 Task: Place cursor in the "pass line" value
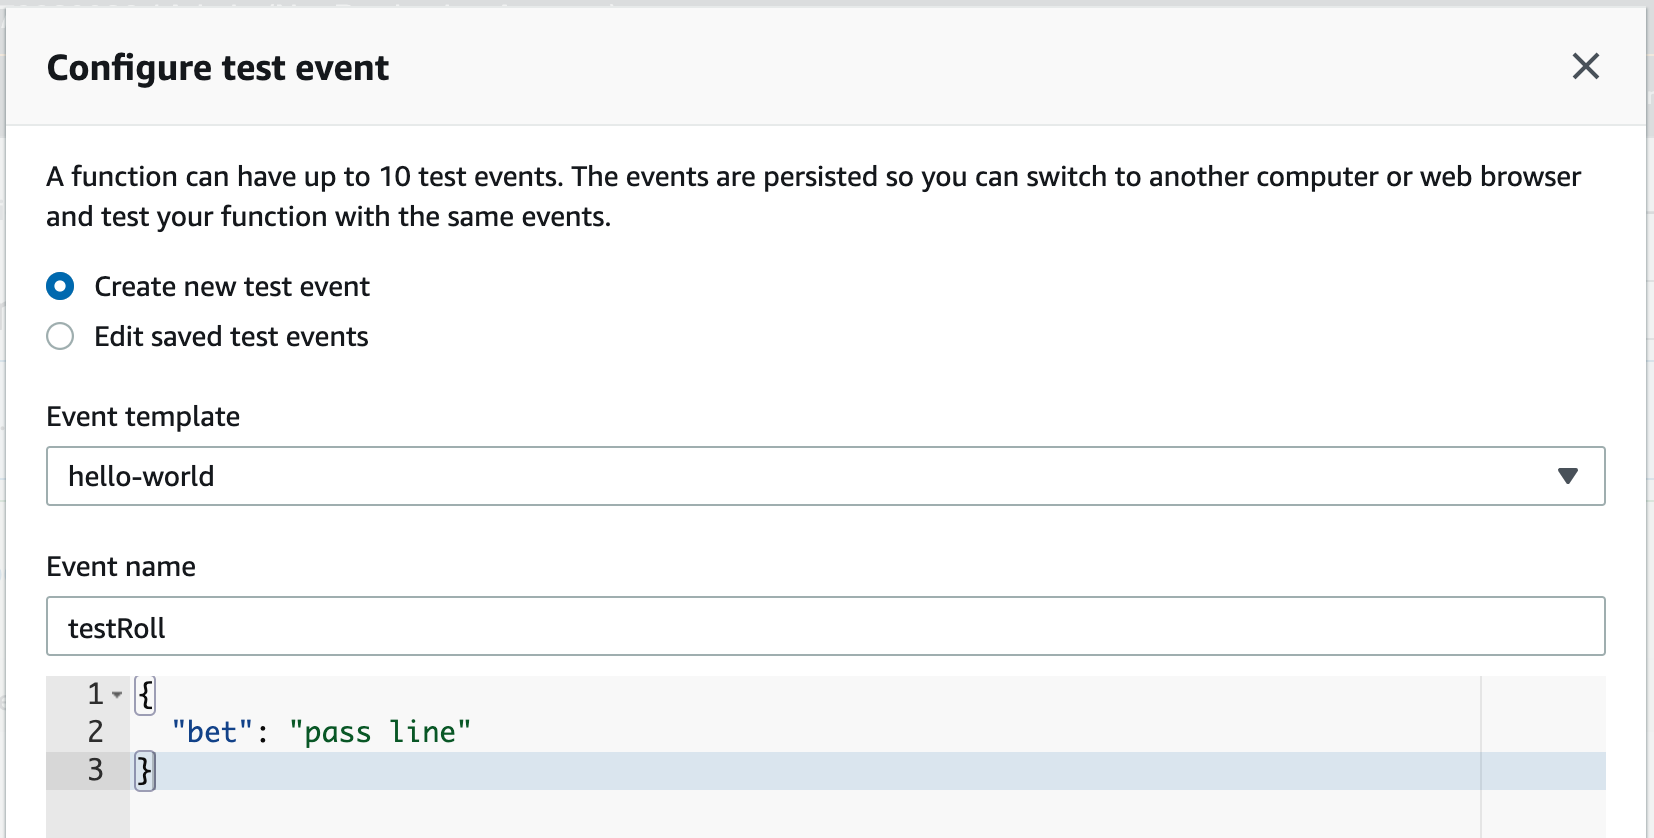click(x=380, y=732)
